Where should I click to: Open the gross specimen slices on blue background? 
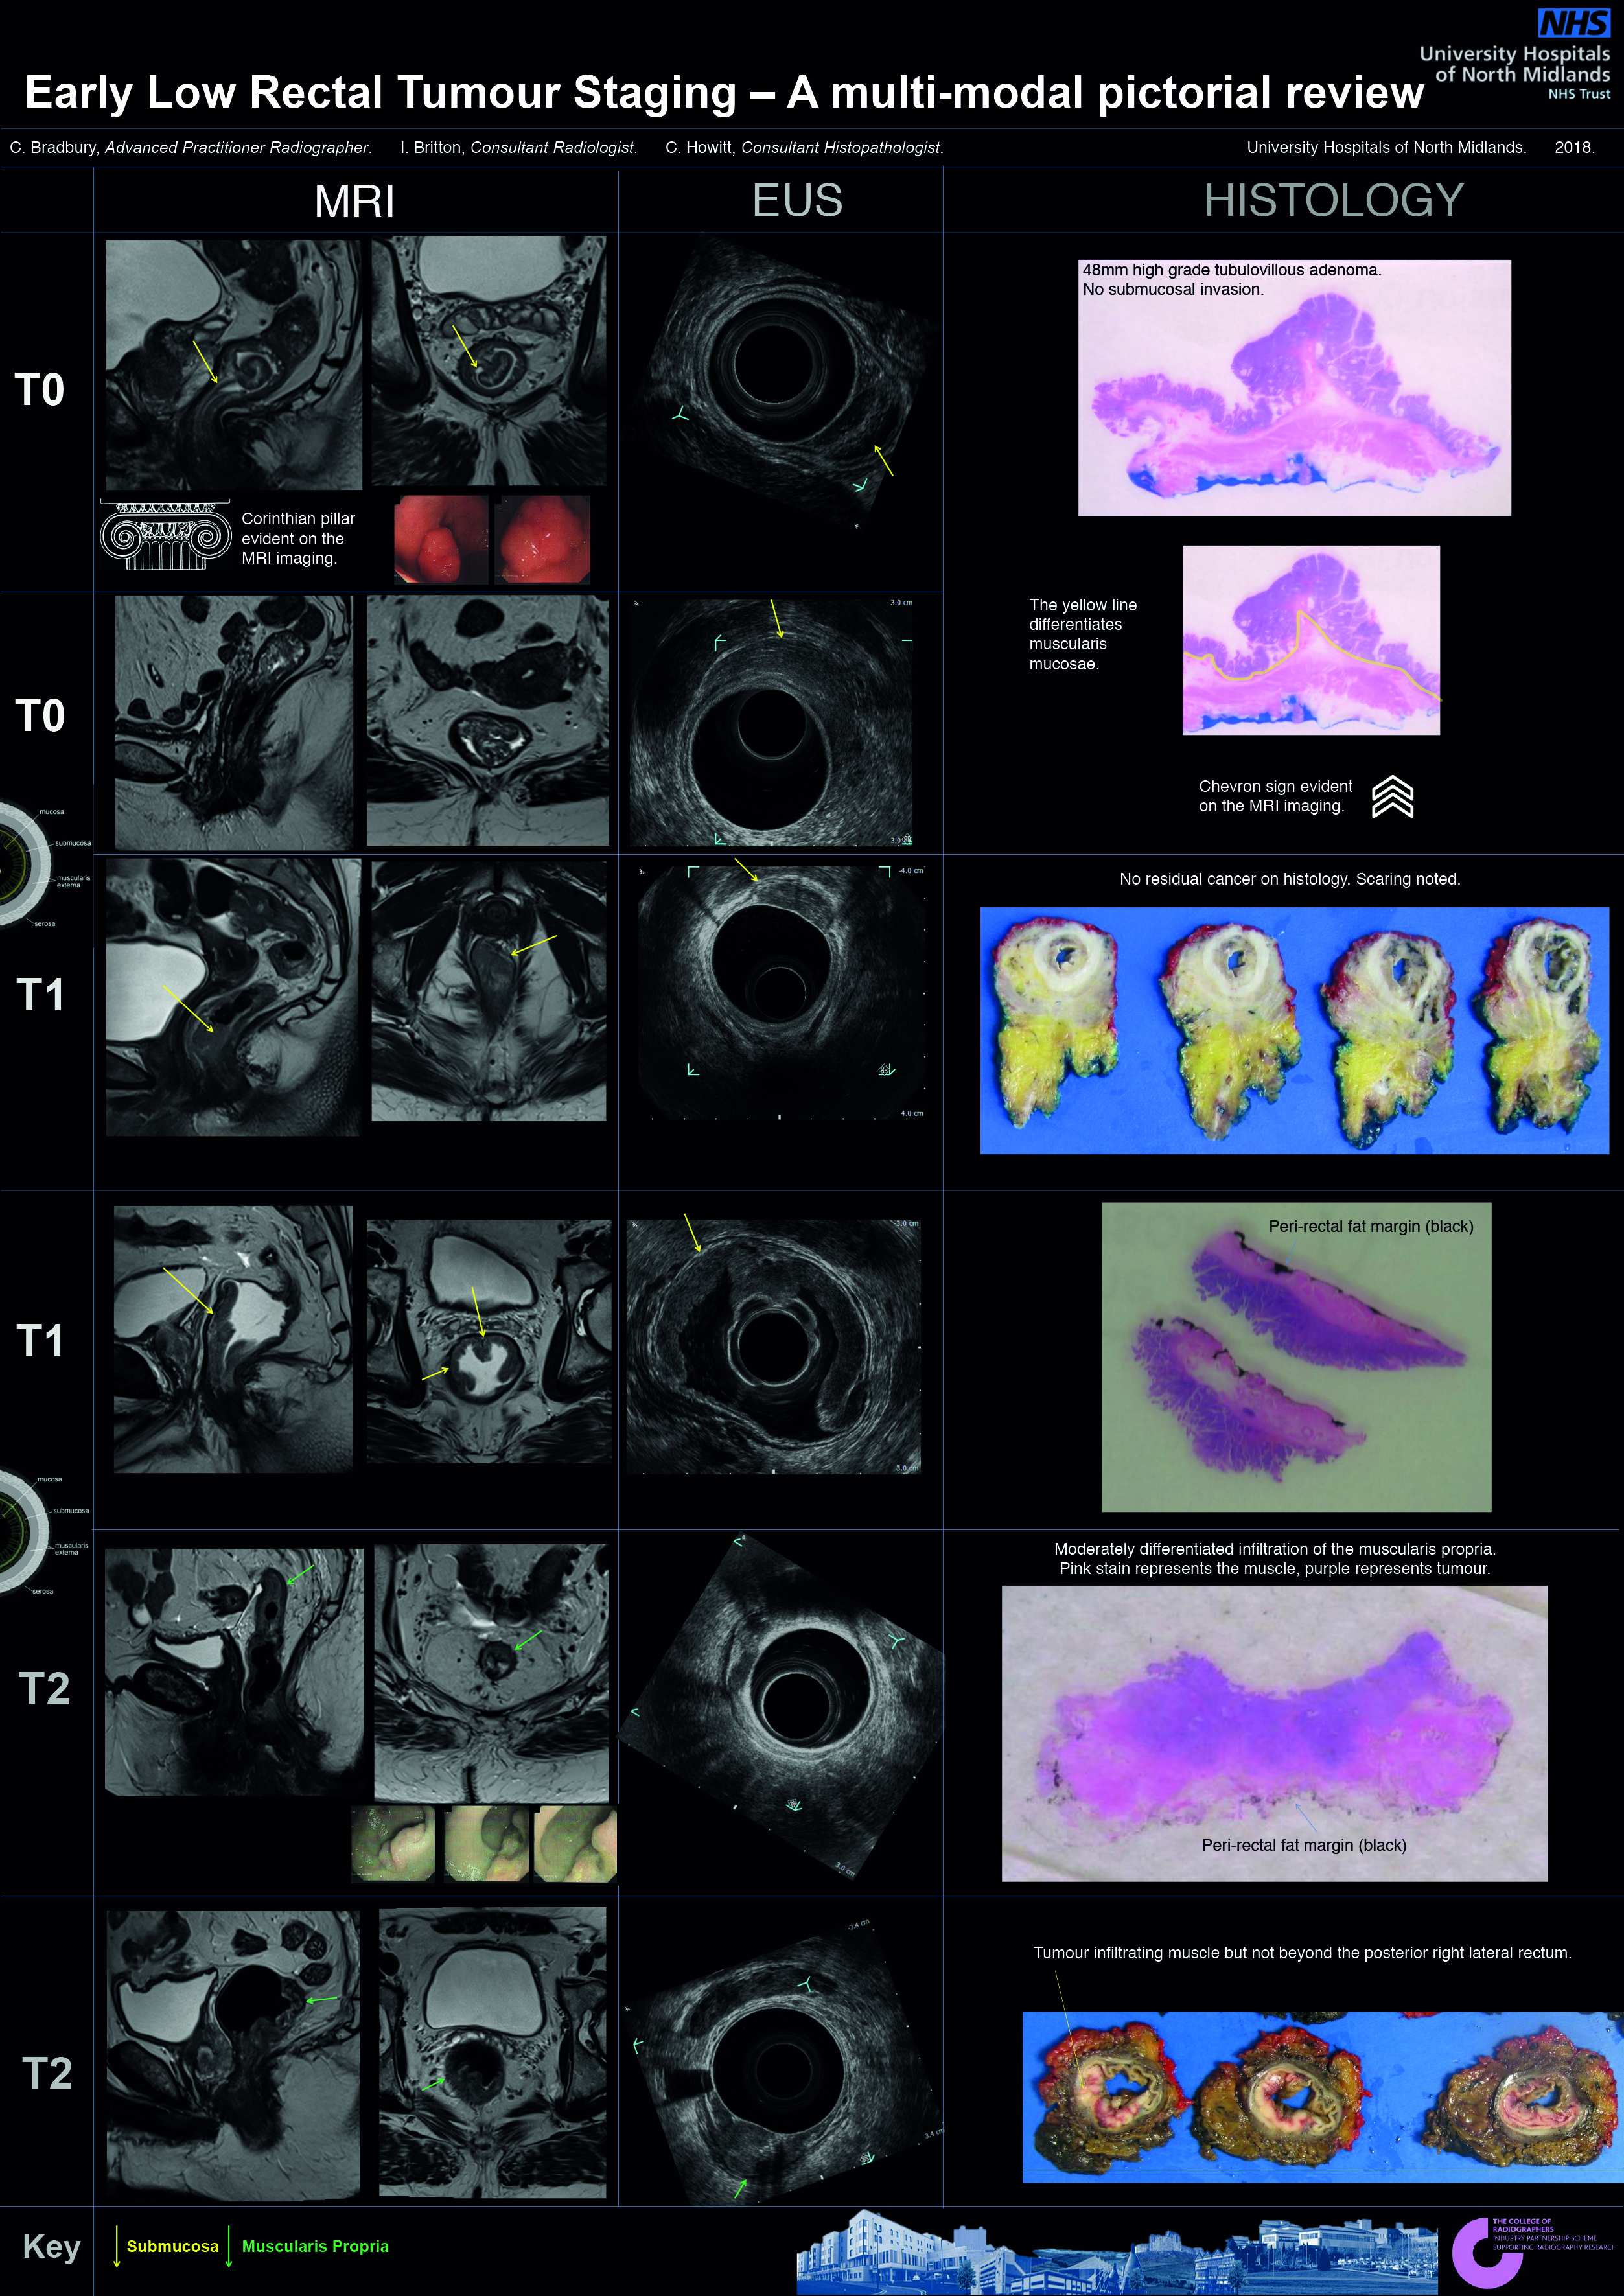(x=1294, y=1031)
